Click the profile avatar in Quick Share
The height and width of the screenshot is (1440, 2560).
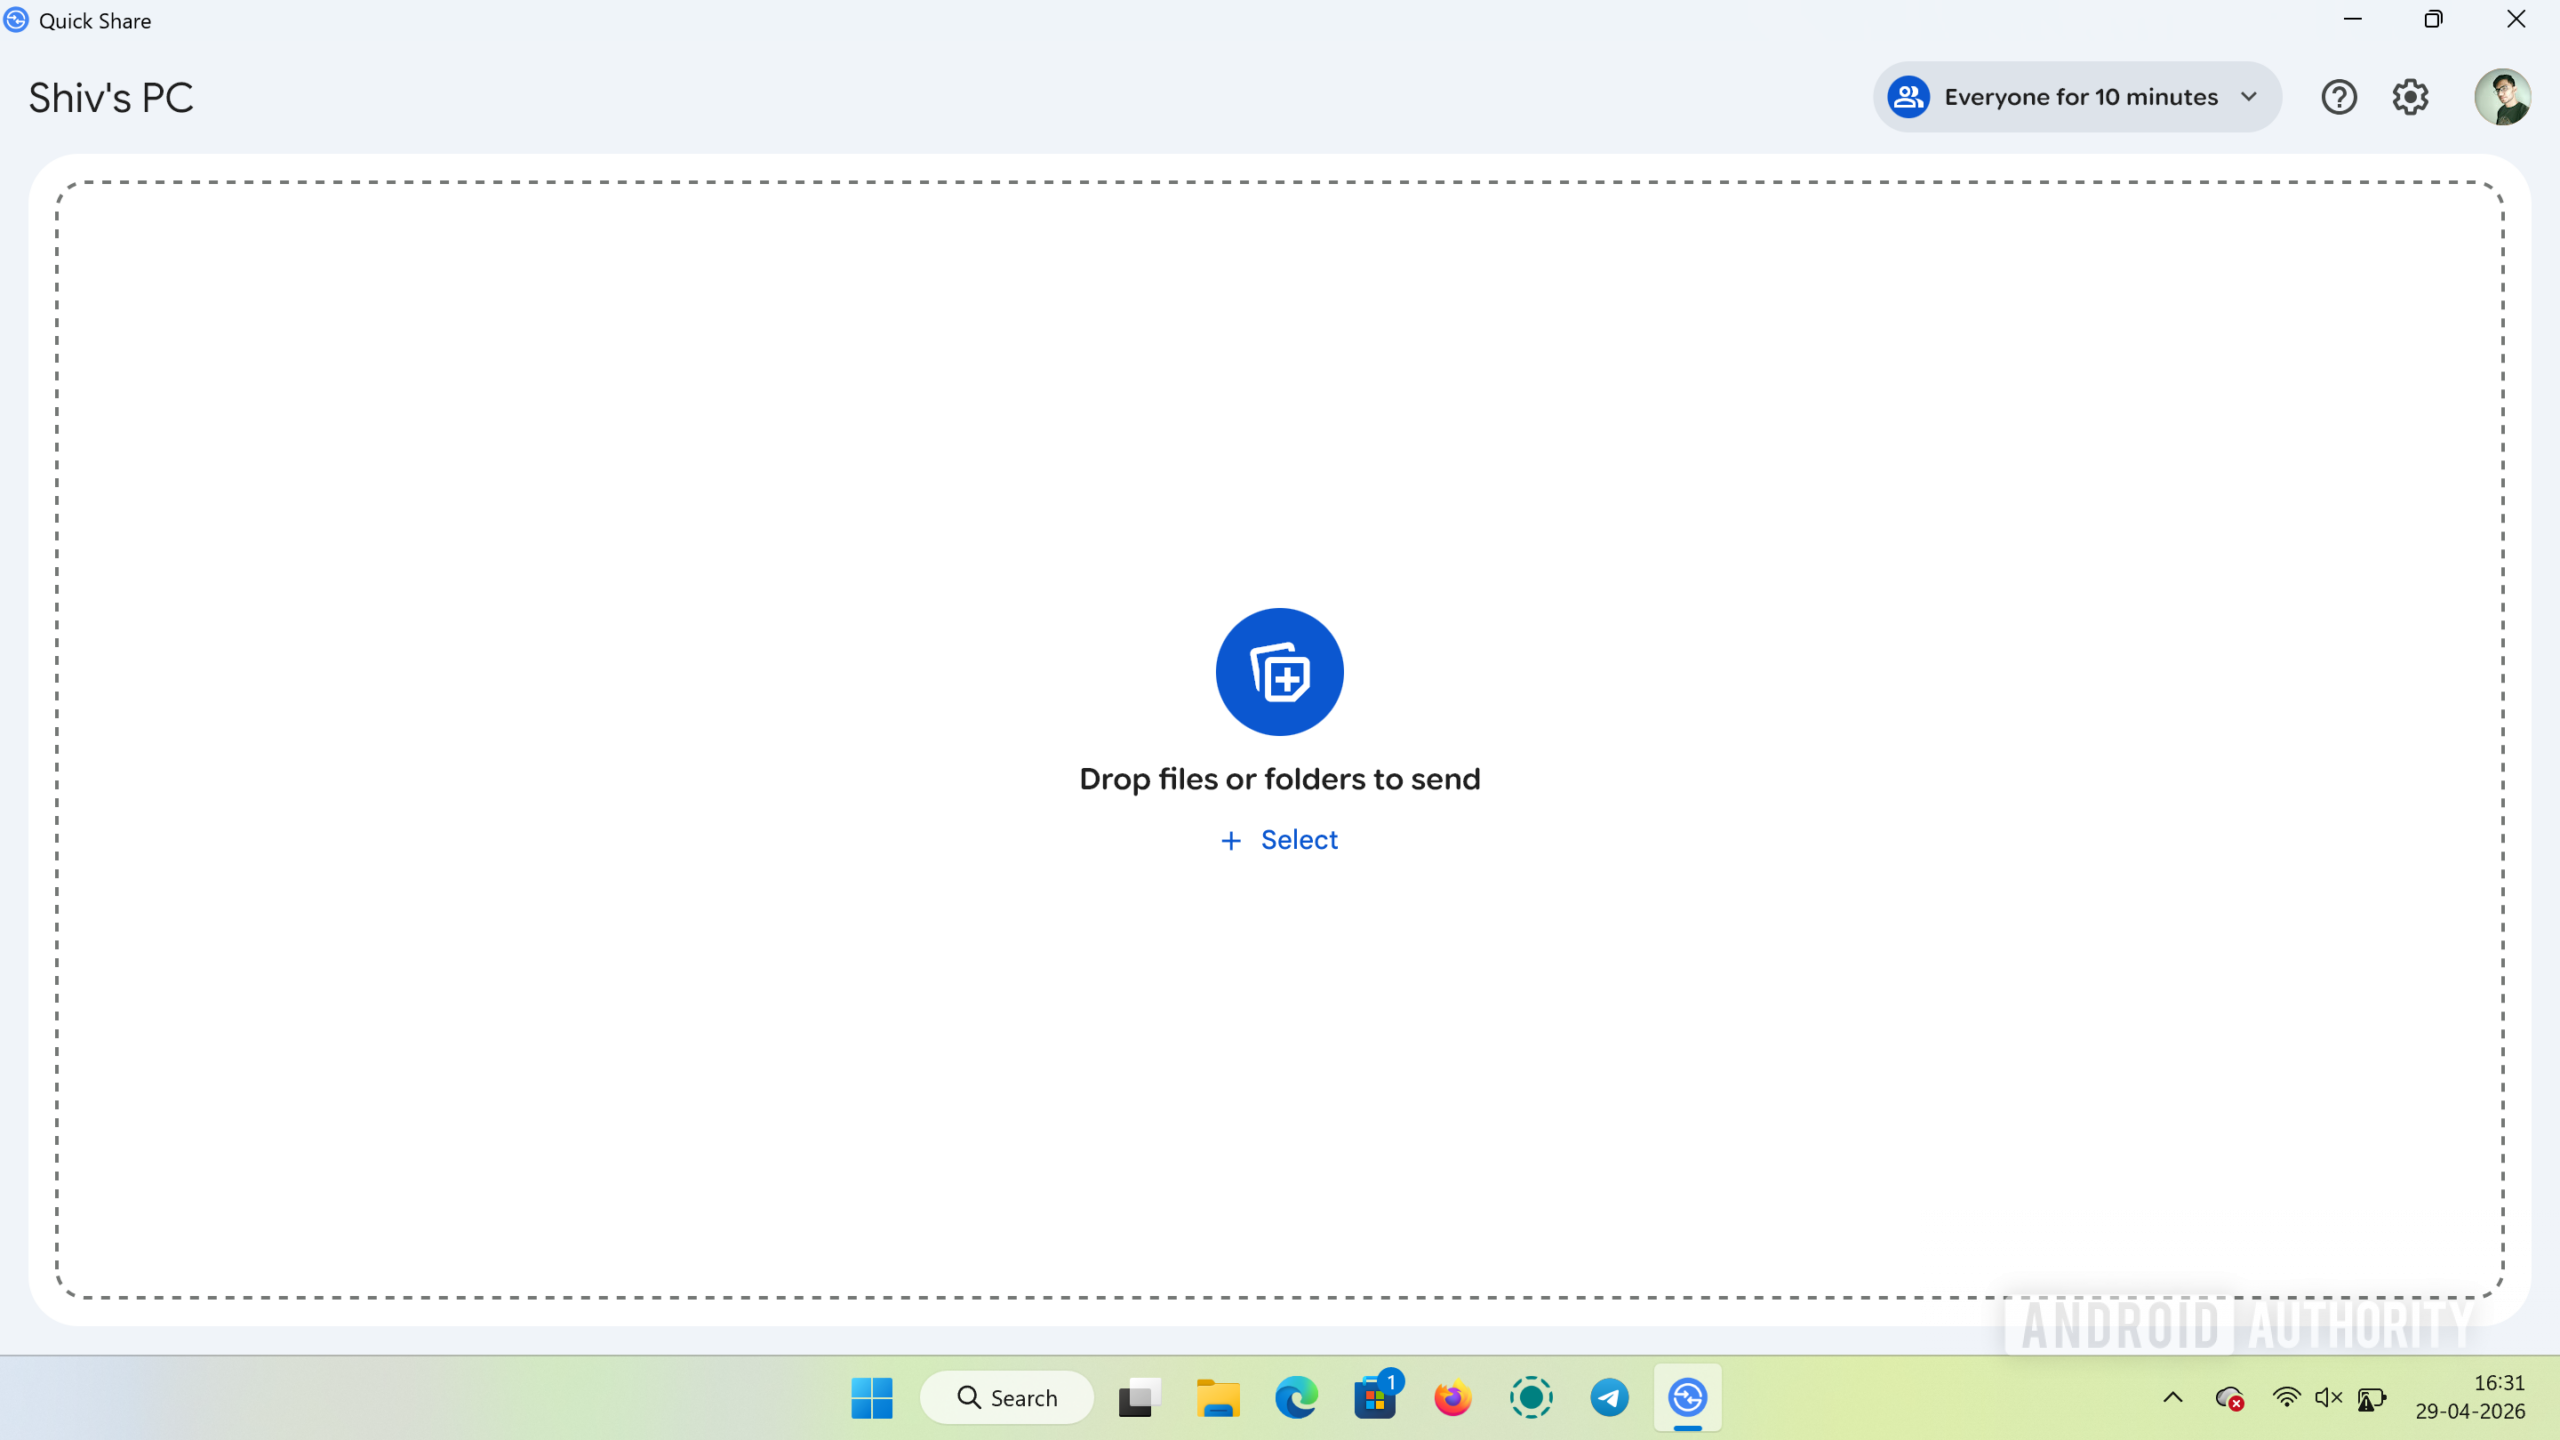[x=2502, y=96]
